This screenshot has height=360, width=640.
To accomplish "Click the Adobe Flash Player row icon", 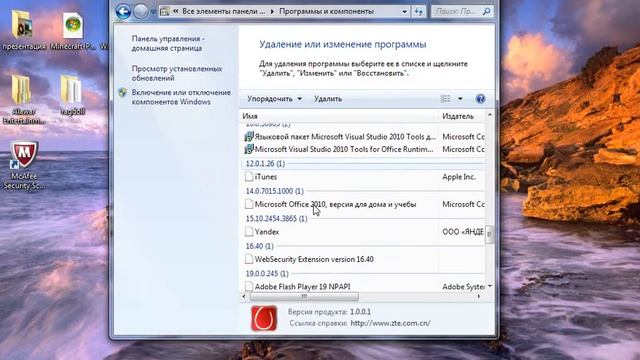I will coord(249,286).
